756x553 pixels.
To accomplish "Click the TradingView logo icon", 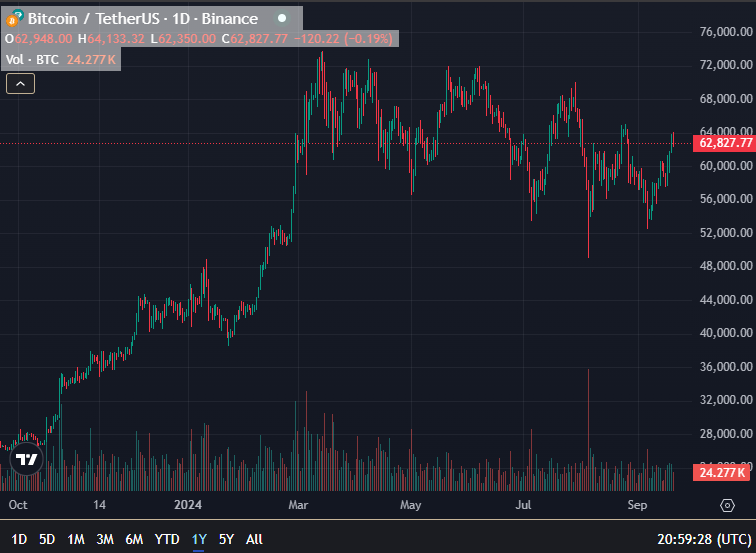I will [26, 459].
